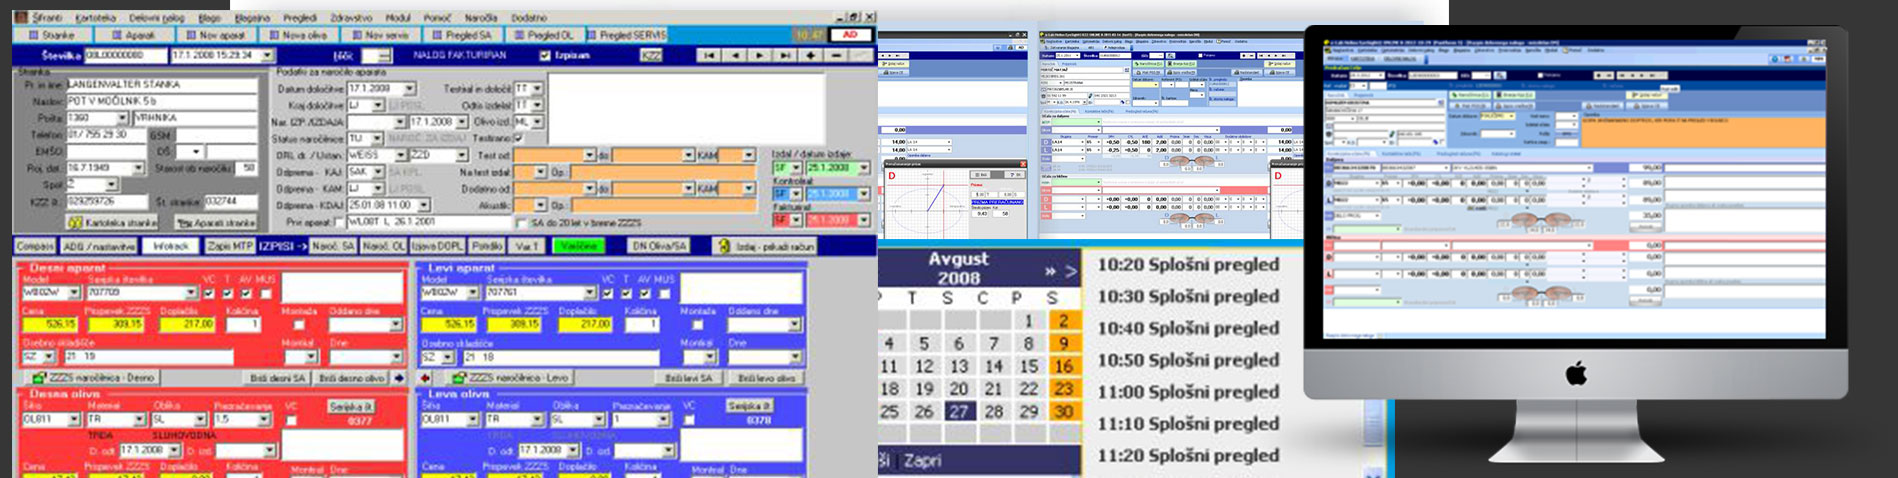Open the Datum določitve date dropdown
Viewport: 1898px width, 478px height.
coord(409,89)
